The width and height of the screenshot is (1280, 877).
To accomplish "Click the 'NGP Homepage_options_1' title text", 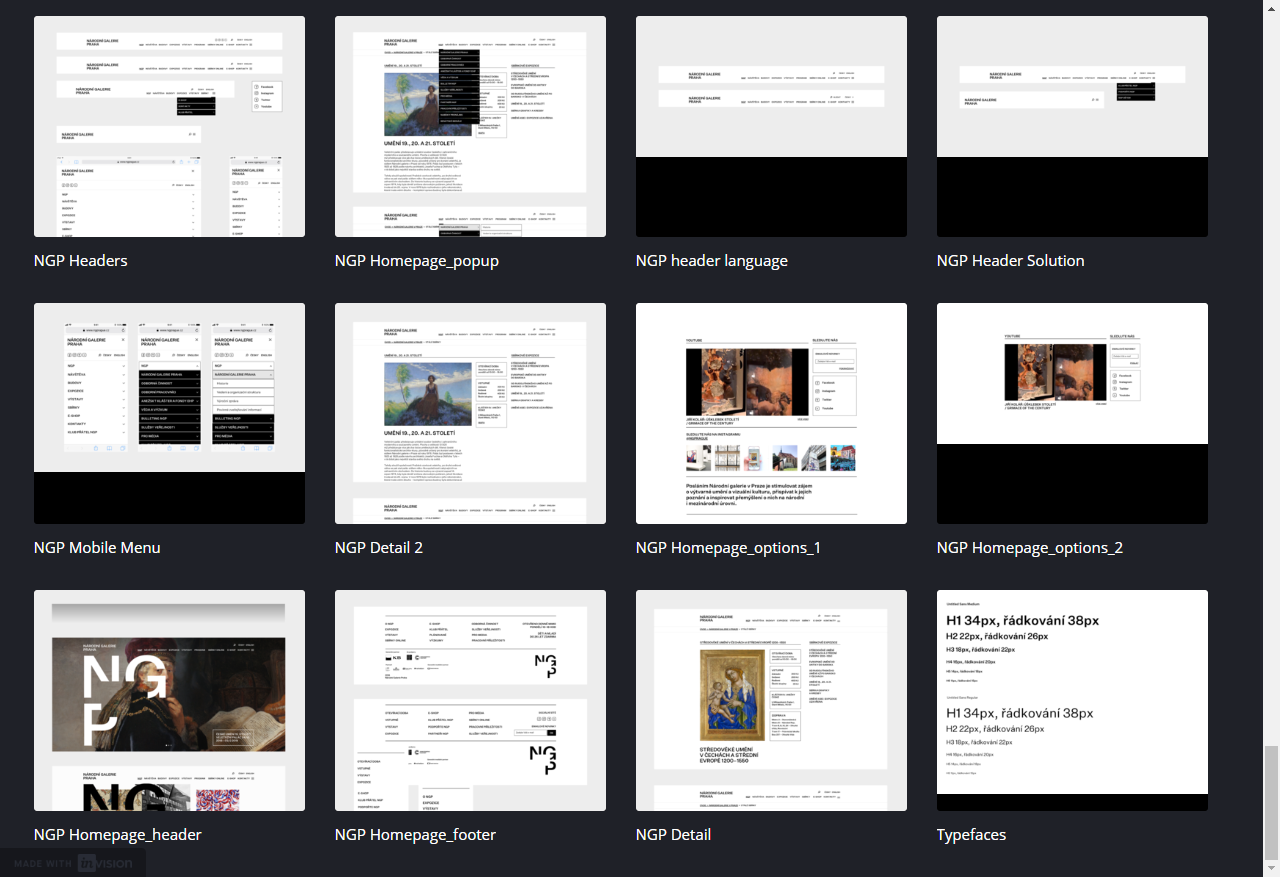I will 728,548.
